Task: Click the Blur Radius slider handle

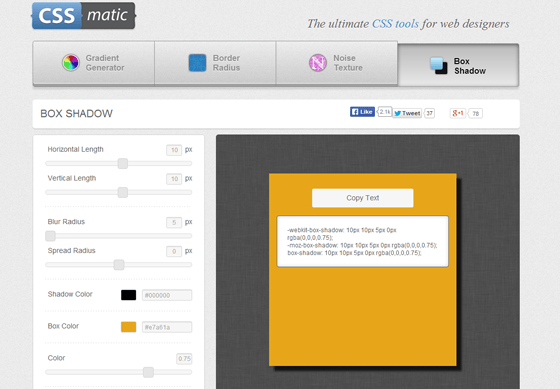Action: [x=50, y=236]
